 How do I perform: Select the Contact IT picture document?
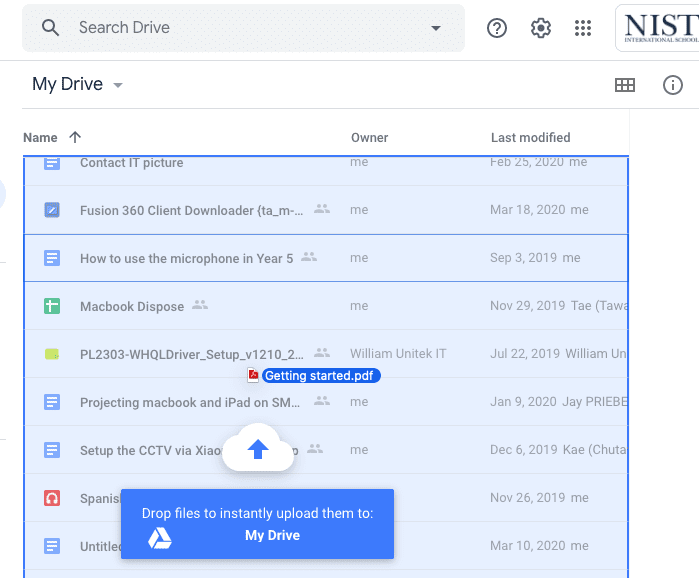131,163
